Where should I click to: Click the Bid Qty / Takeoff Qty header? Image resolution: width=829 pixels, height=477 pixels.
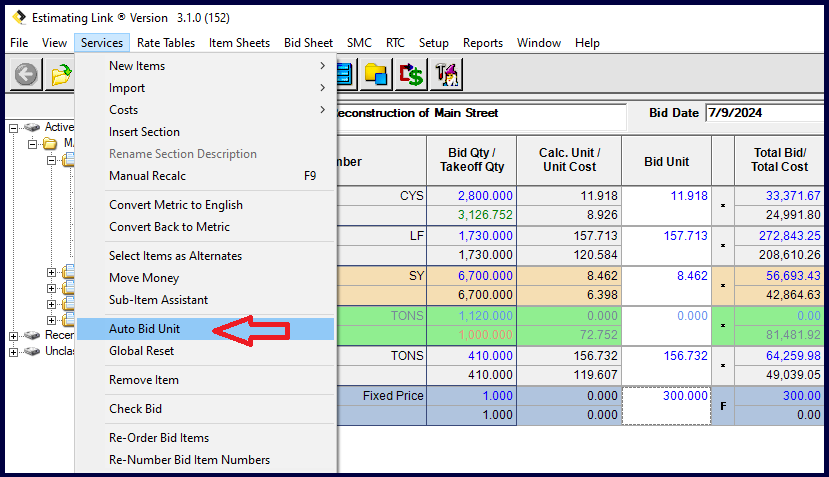pos(472,160)
